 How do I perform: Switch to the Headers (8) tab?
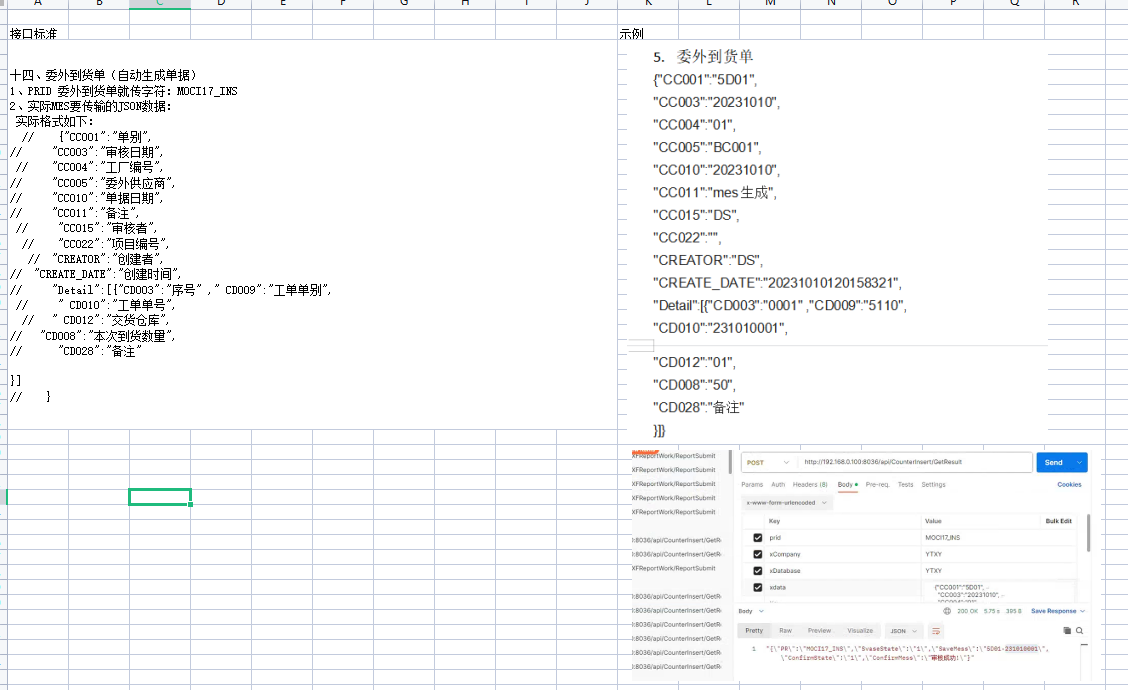pyautogui.click(x=810, y=485)
